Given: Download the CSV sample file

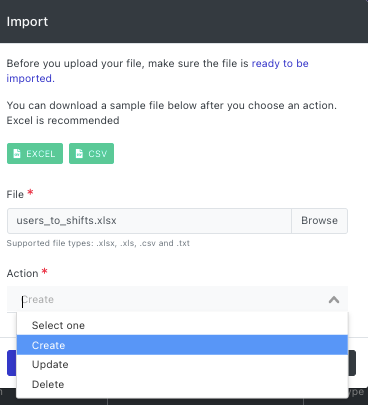Looking at the screenshot, I should tap(91, 154).
